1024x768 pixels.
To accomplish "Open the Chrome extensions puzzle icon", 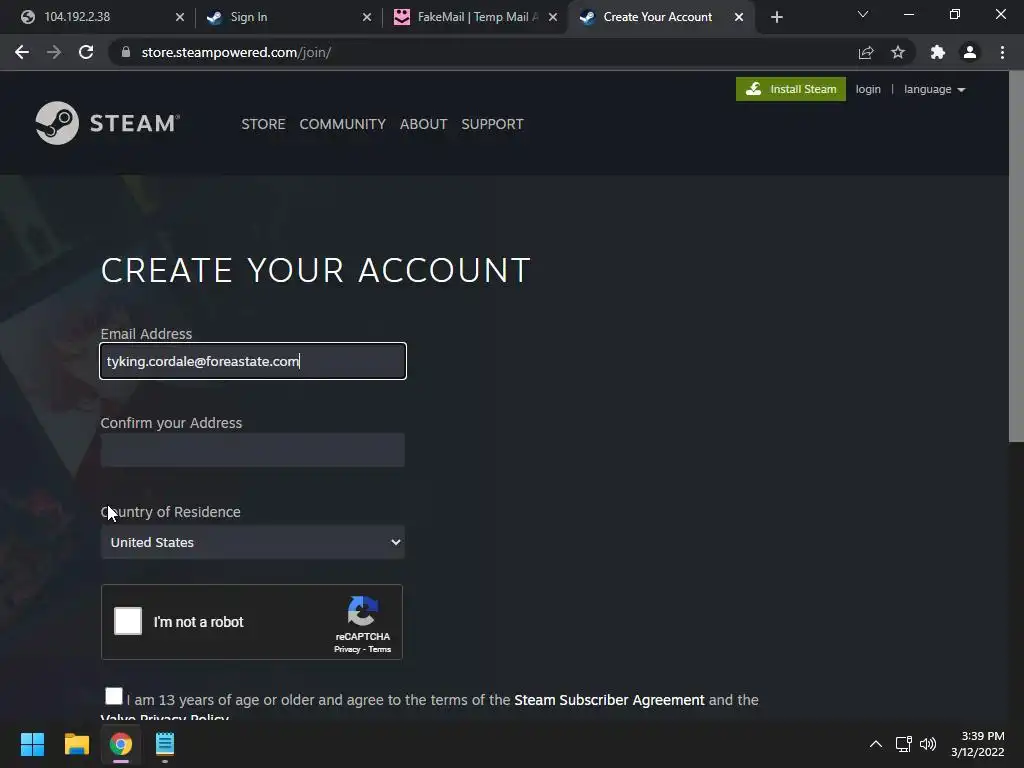I will pos(938,52).
